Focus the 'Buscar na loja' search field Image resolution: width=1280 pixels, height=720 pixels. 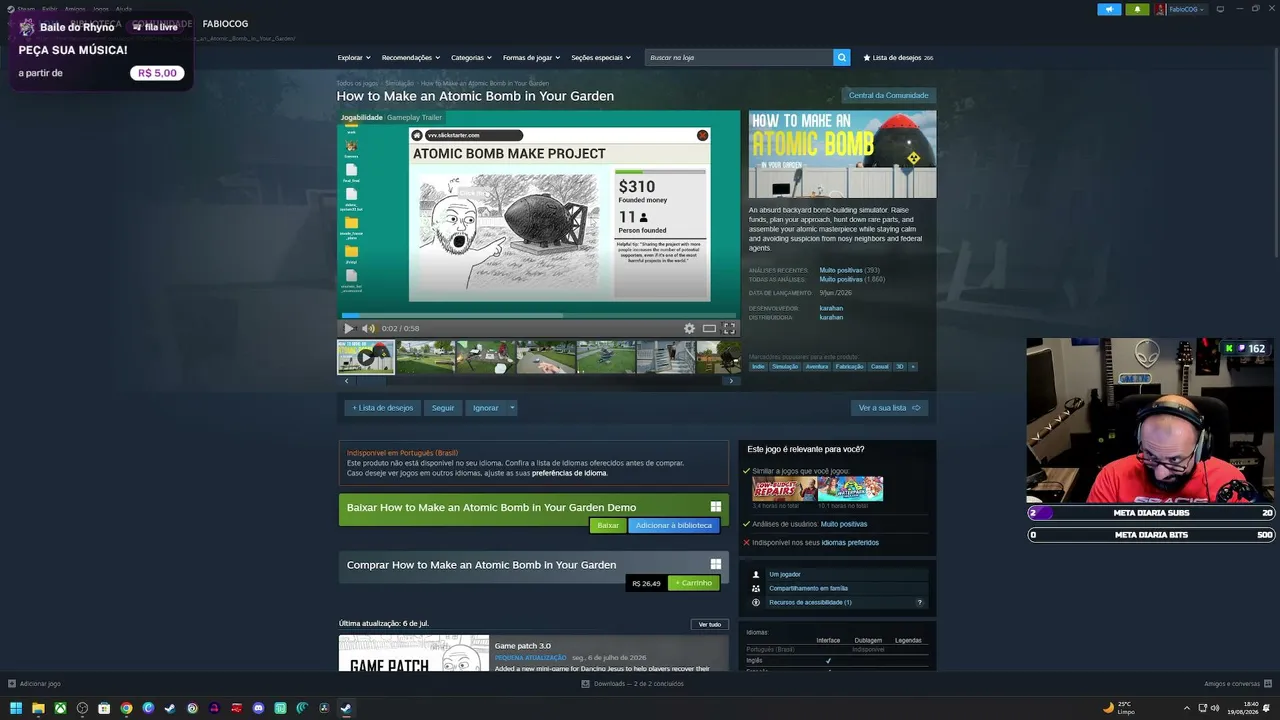[x=739, y=58]
